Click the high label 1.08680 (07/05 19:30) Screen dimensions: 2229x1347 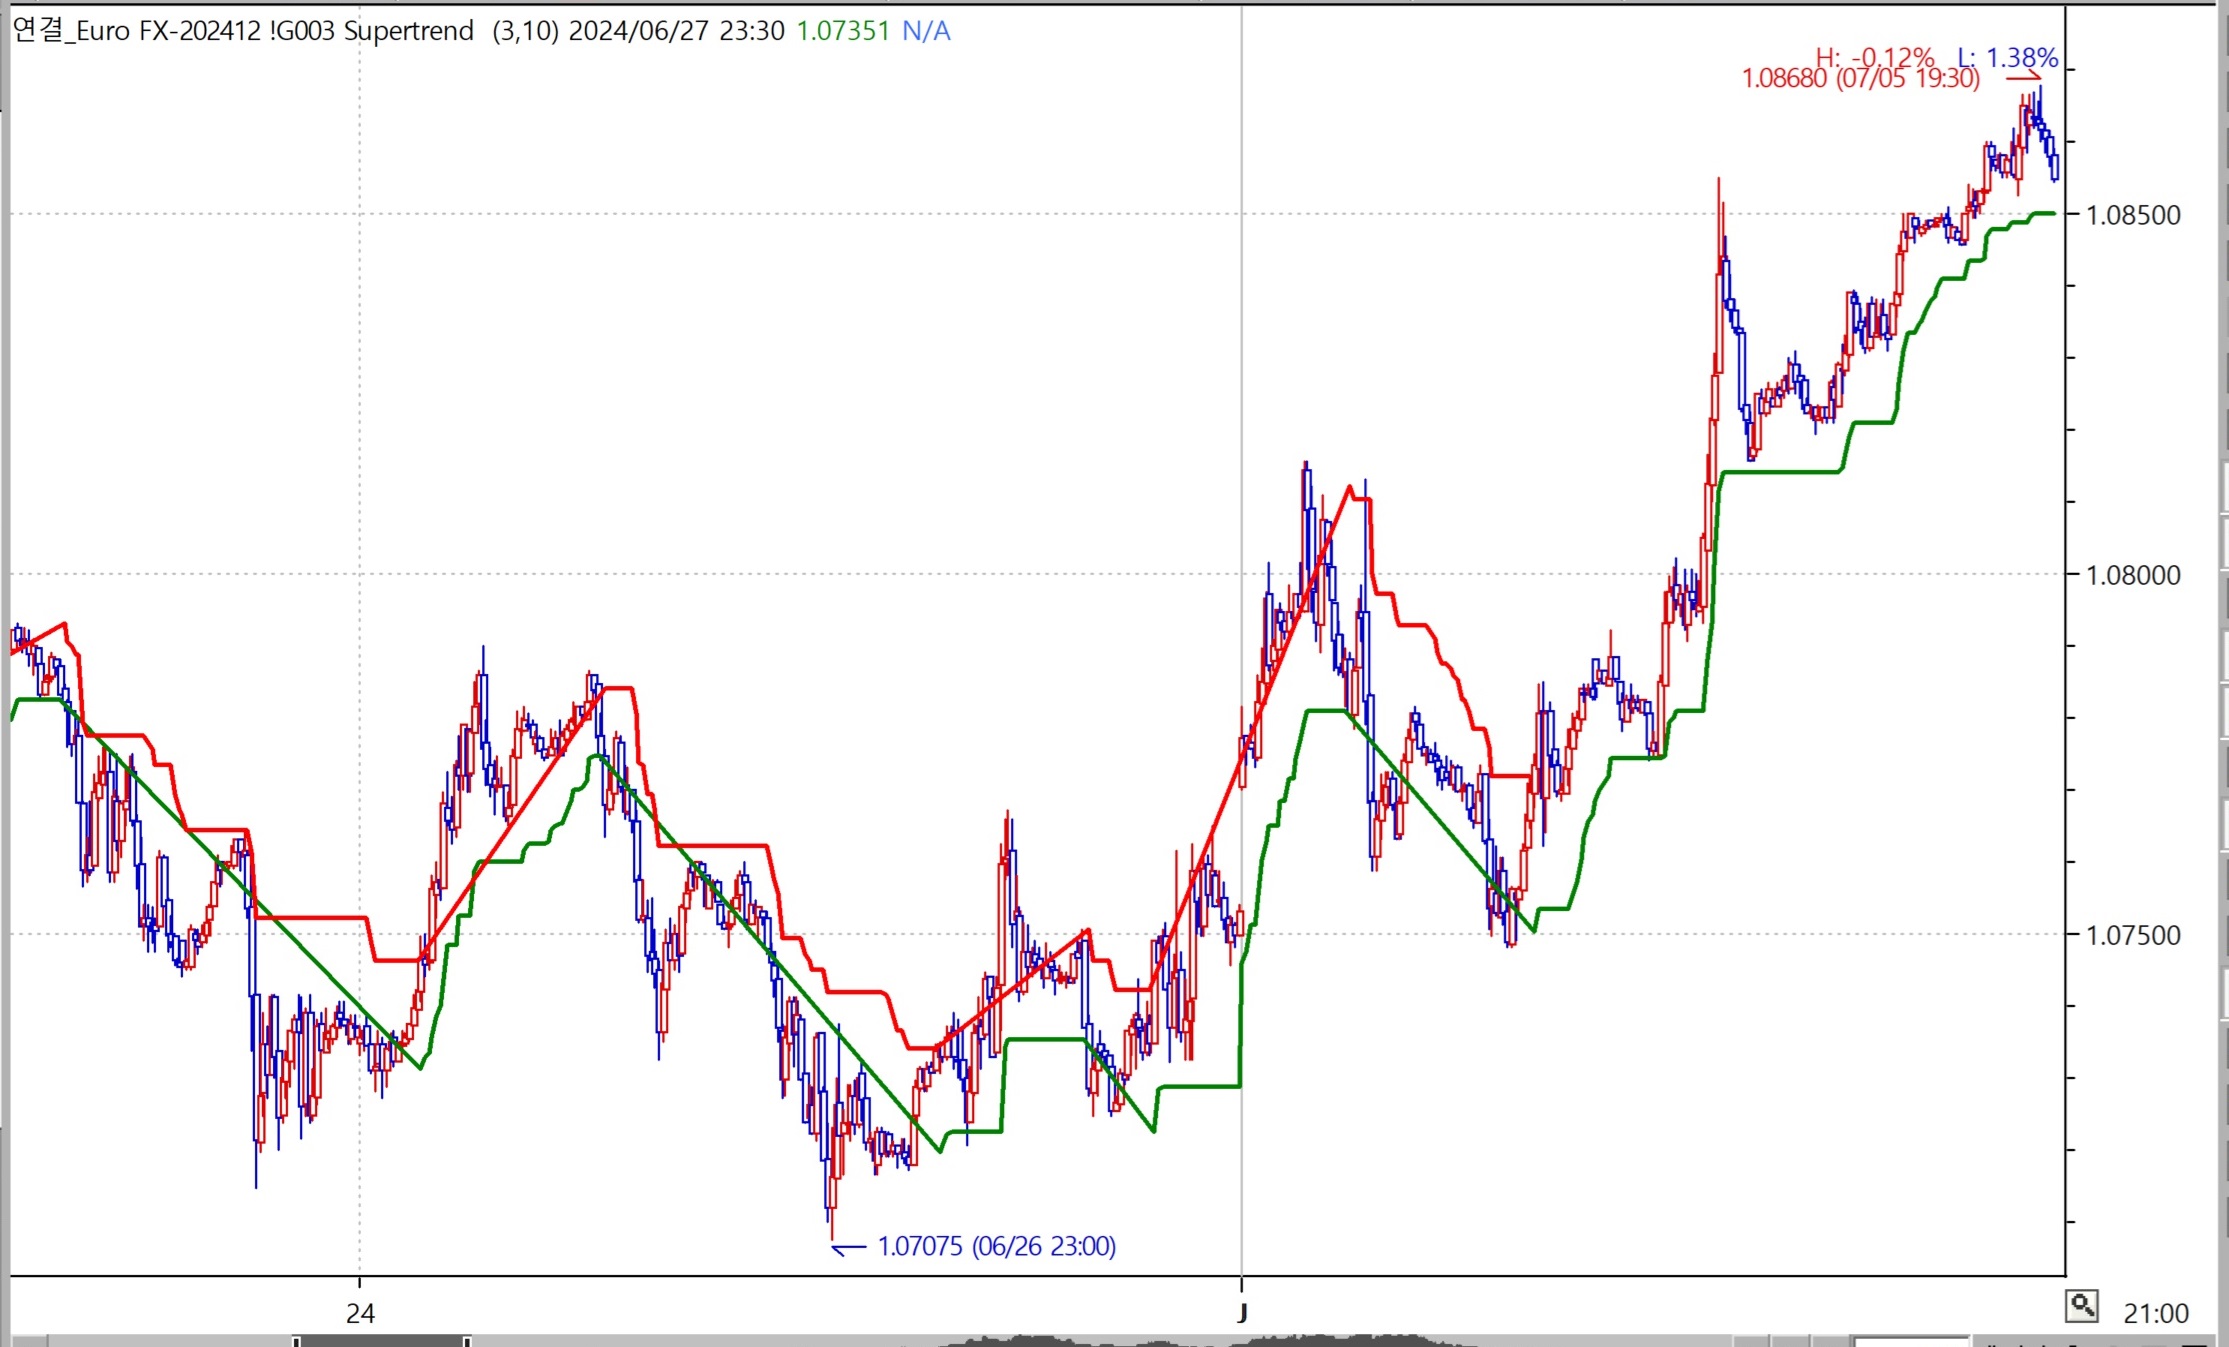1860,79
